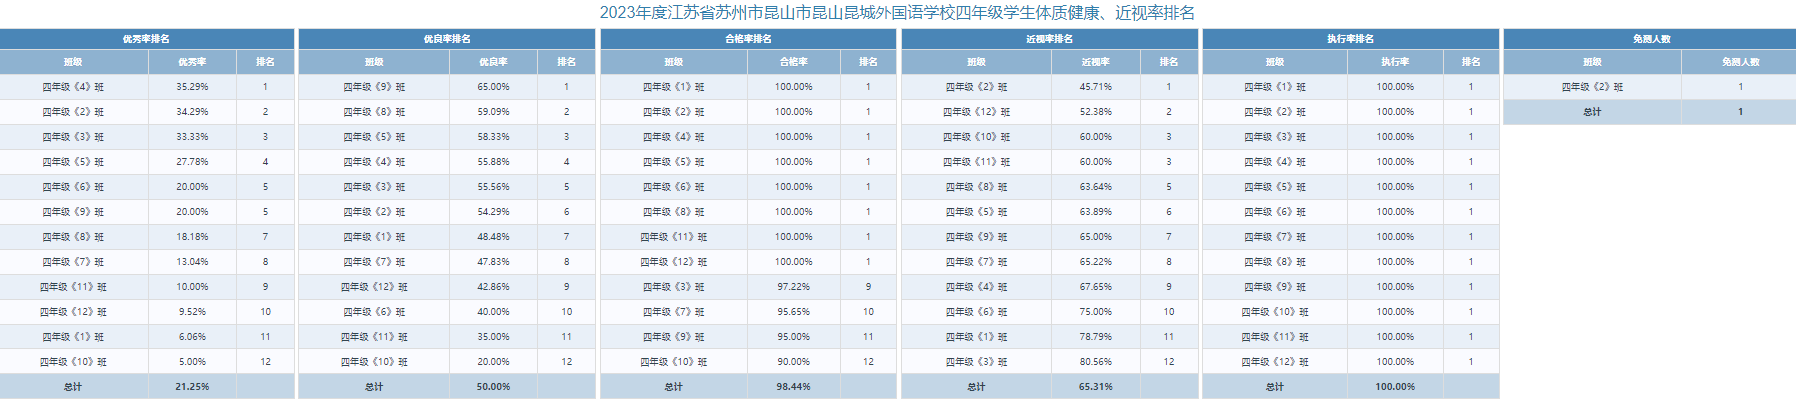Click the 78.79% value
The height and width of the screenshot is (401, 1796).
pyautogui.click(x=1096, y=337)
